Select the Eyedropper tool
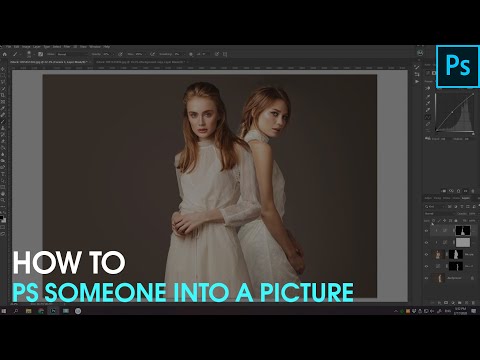The image size is (480, 360). pos(3,108)
